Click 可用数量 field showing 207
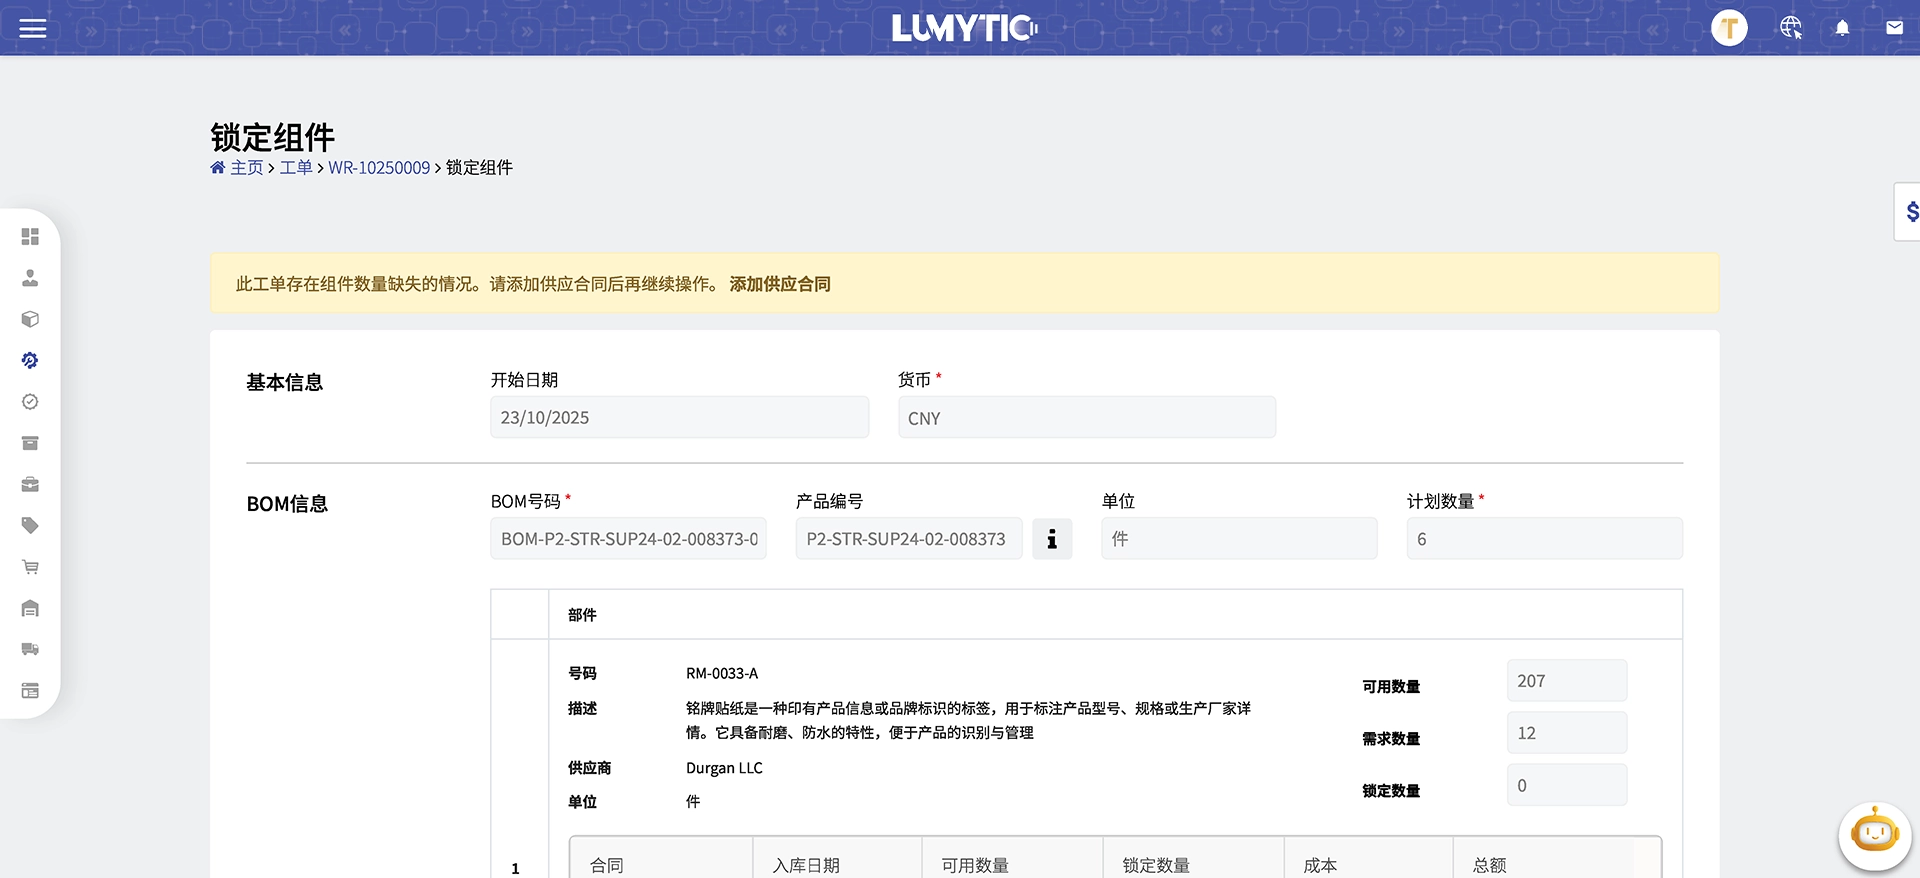This screenshot has width=1920, height=878. coord(1567,680)
